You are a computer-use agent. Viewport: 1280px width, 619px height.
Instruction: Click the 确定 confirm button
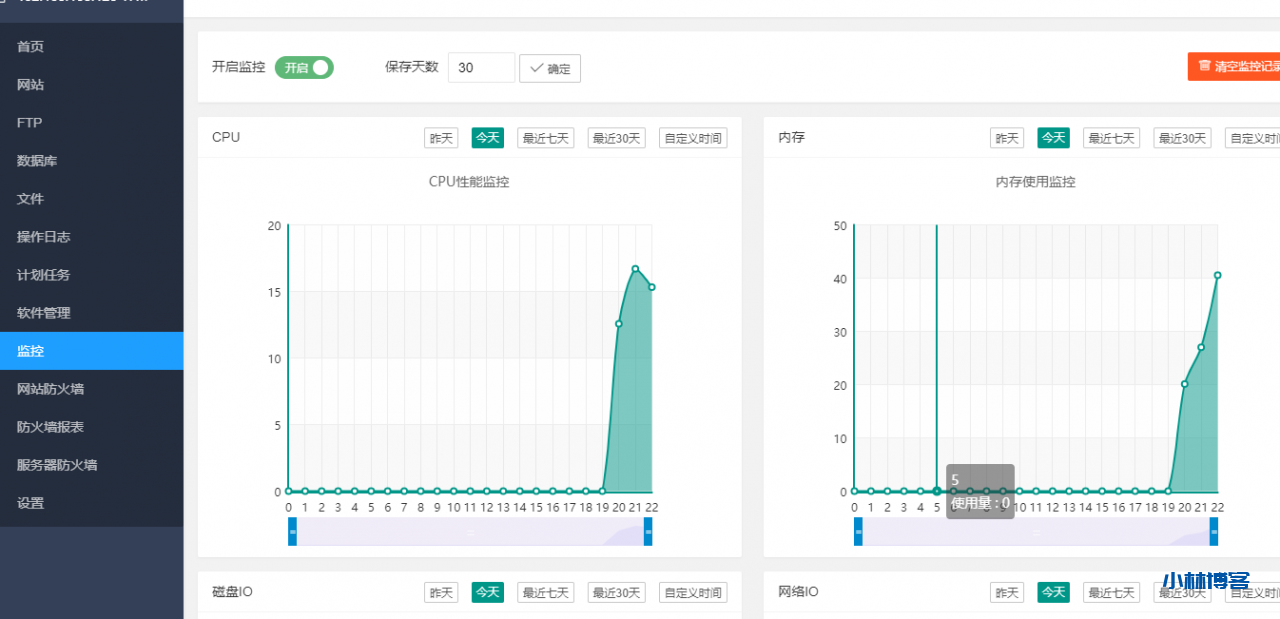[x=550, y=68]
